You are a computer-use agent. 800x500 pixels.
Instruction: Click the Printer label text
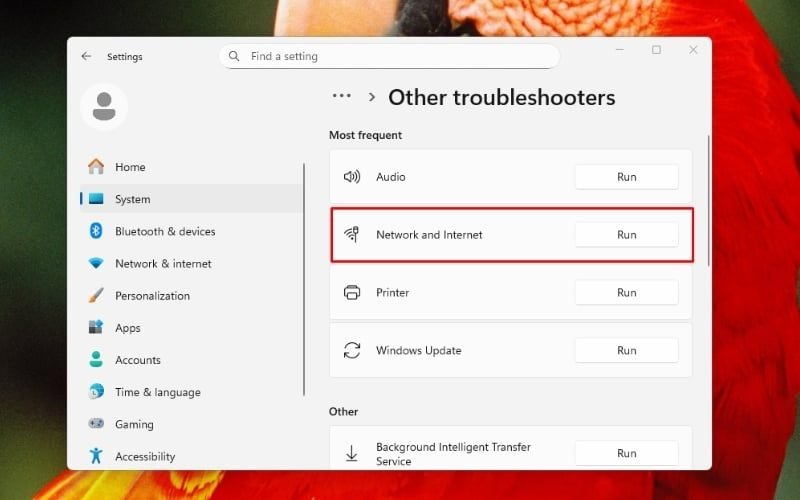392,292
